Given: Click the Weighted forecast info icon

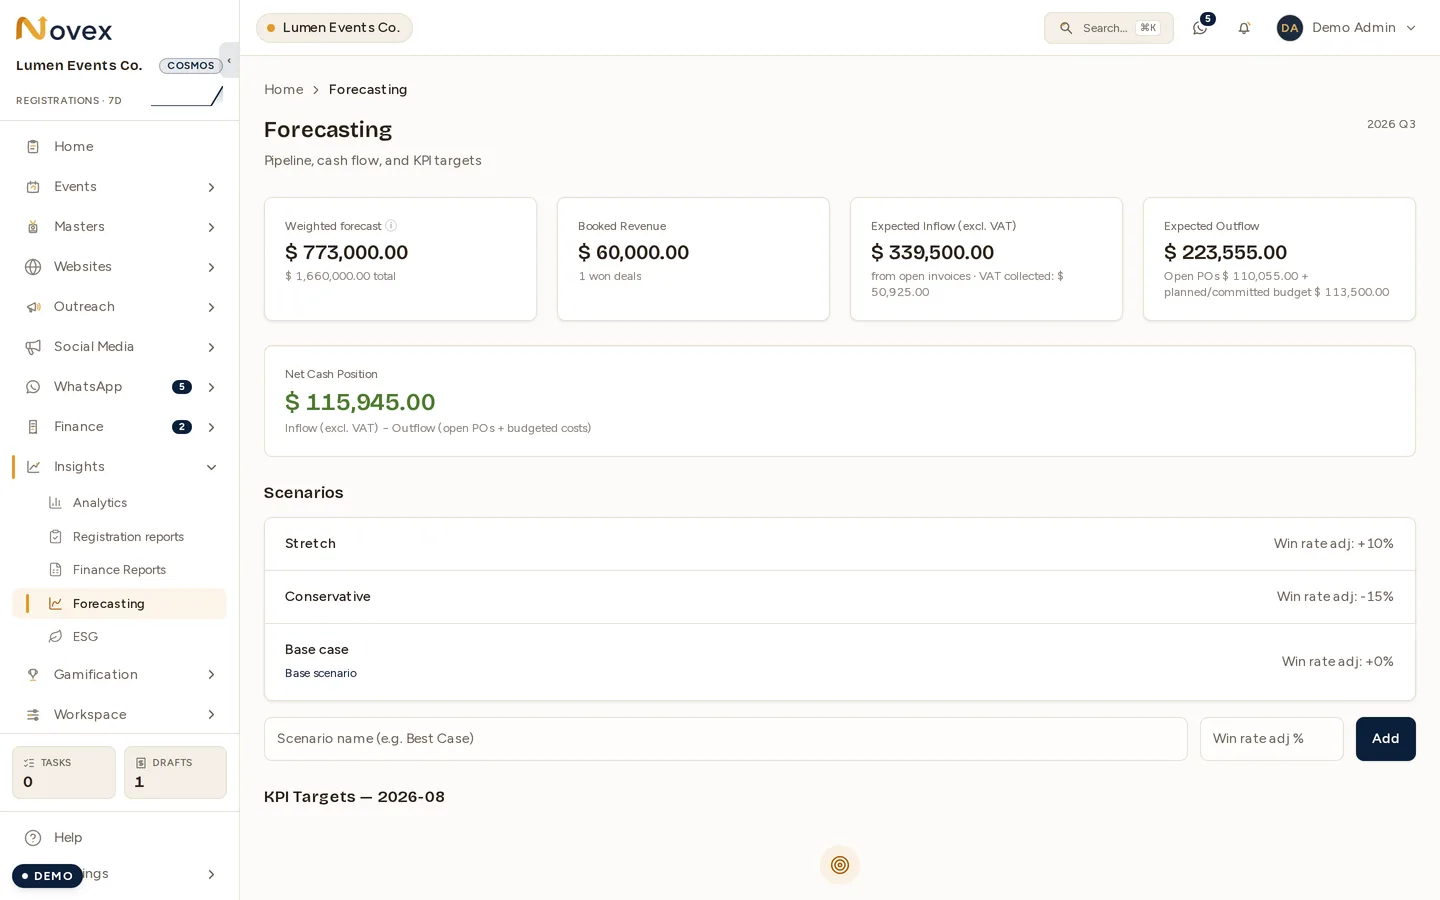Looking at the screenshot, I should 391,226.
